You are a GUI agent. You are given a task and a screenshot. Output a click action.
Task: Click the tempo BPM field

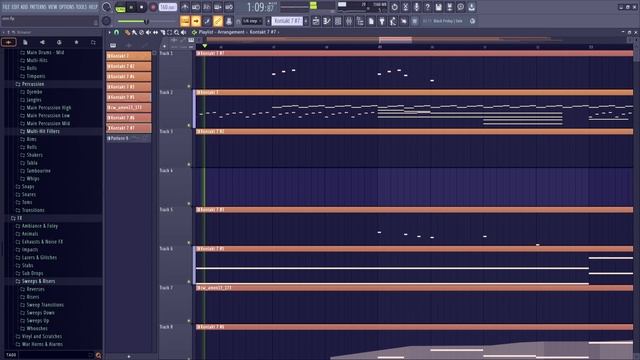[167, 7]
